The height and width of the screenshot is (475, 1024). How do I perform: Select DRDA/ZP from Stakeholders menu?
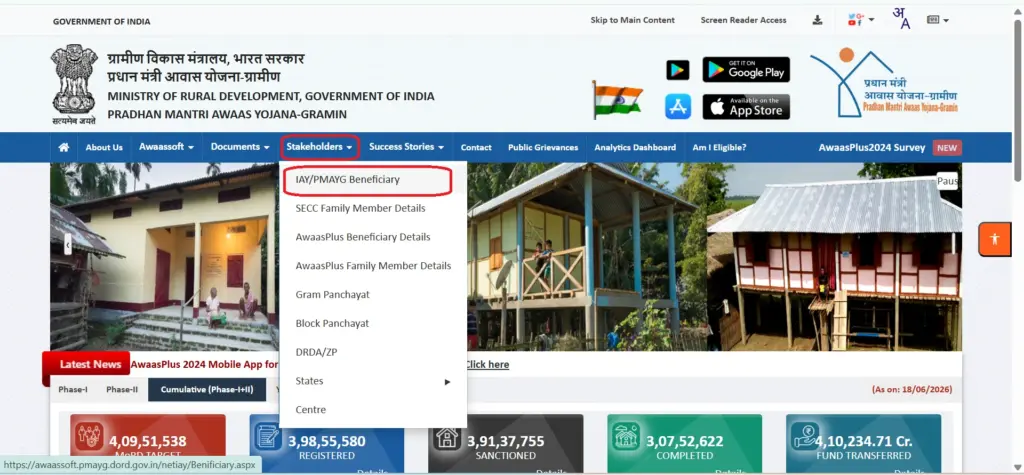(373, 352)
